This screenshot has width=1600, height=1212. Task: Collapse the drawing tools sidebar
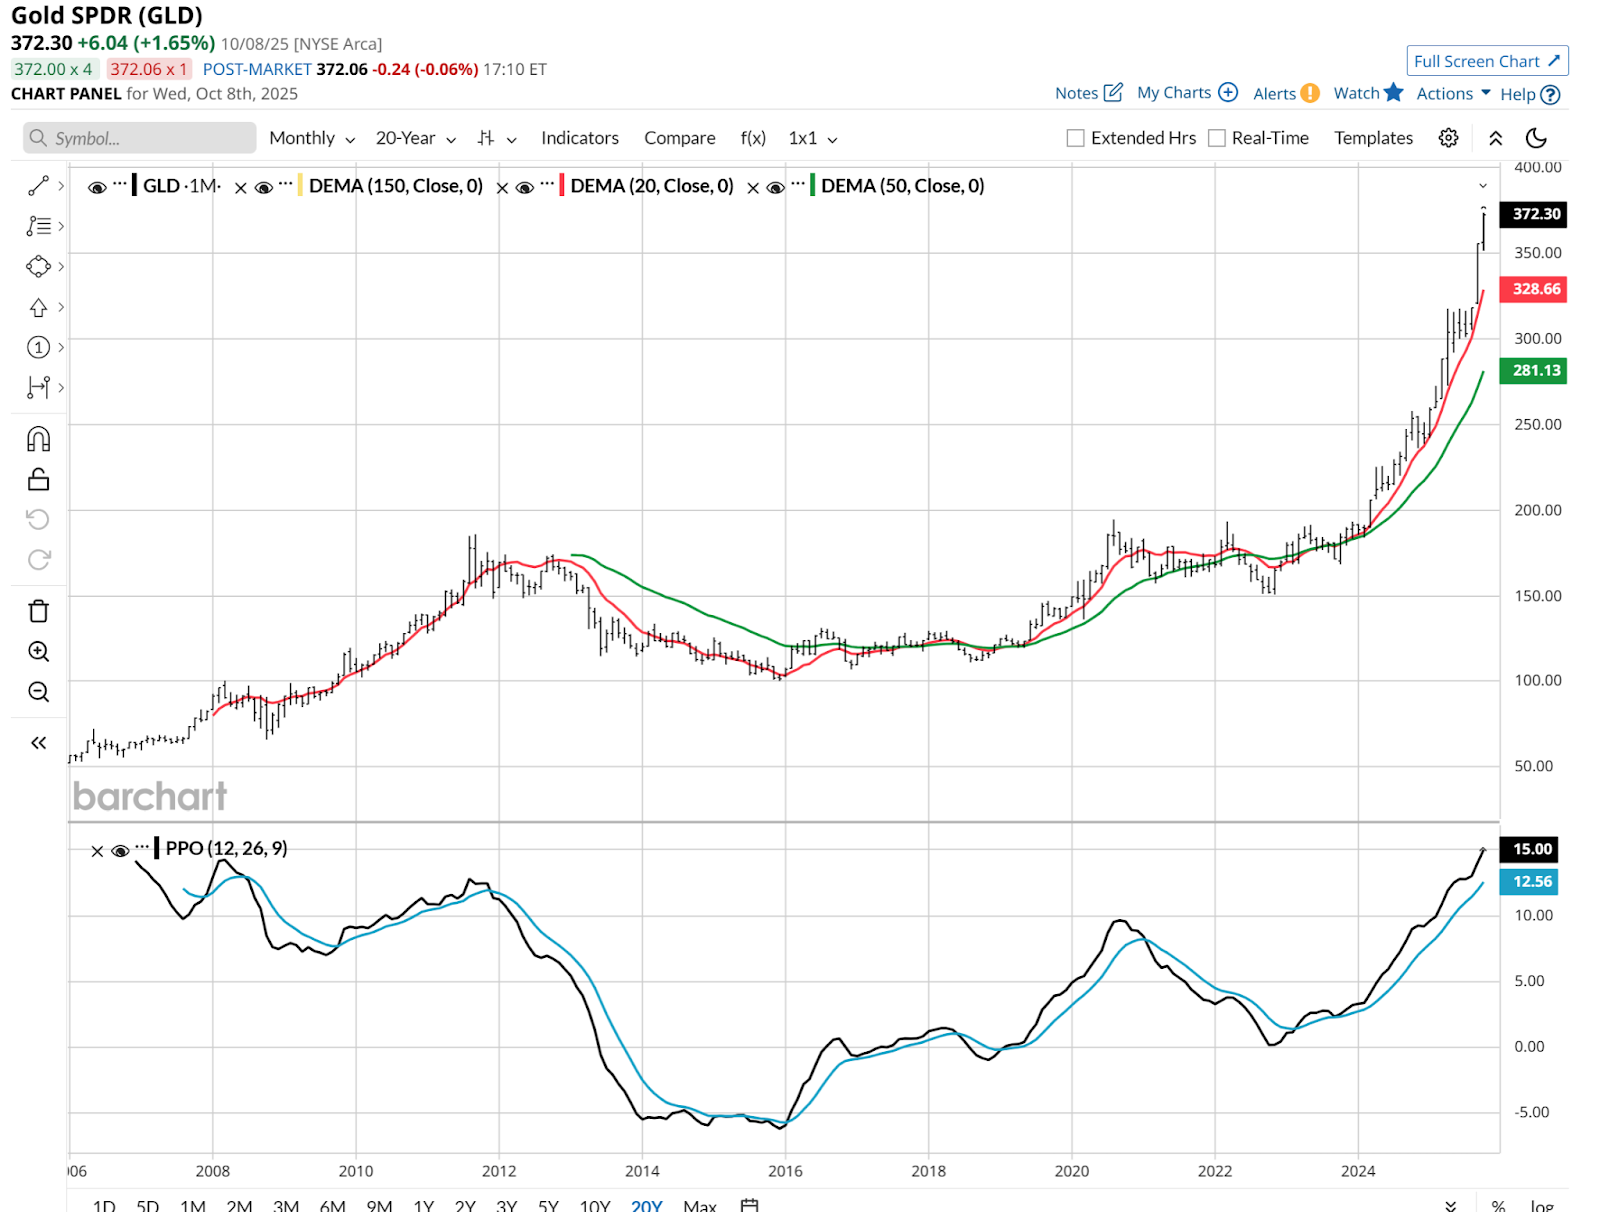click(x=38, y=743)
